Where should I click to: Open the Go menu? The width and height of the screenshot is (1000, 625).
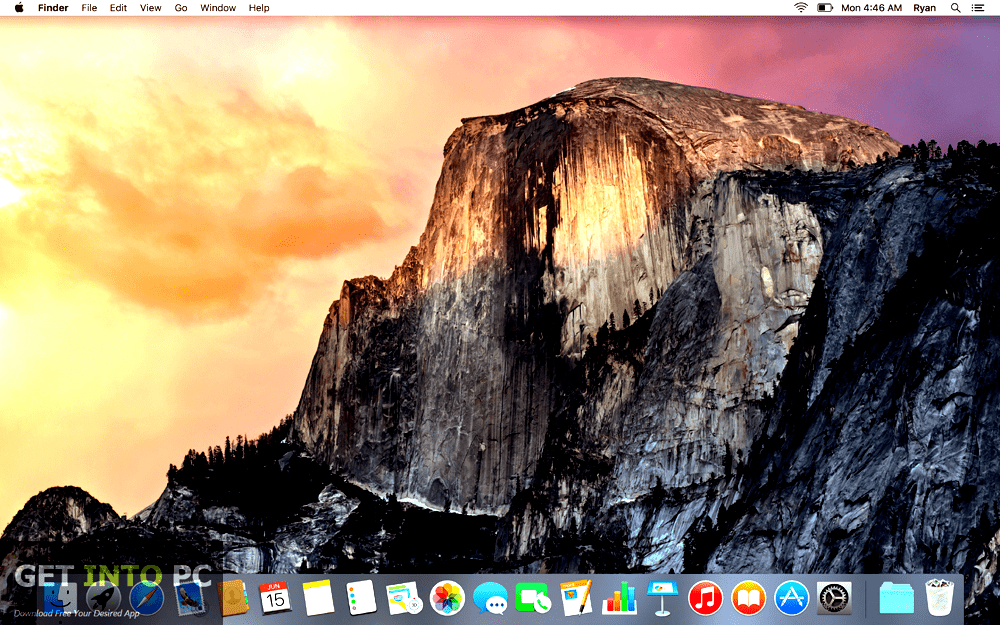click(x=180, y=8)
